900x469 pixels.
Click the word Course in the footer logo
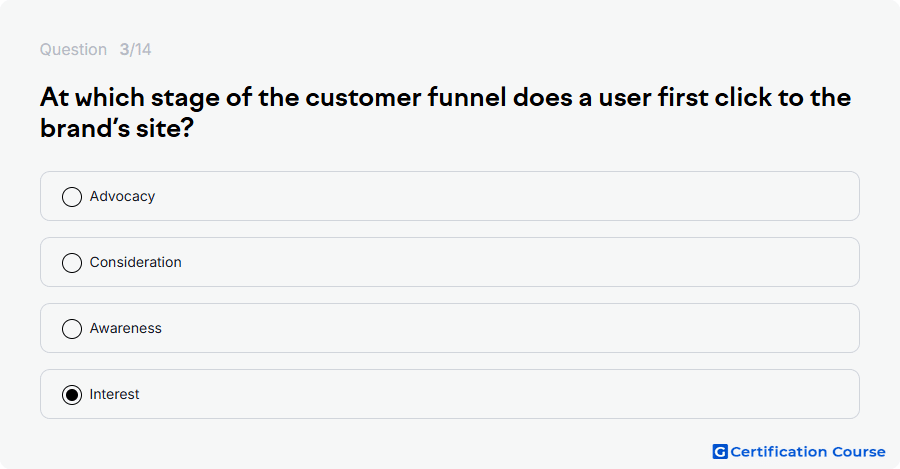point(859,452)
